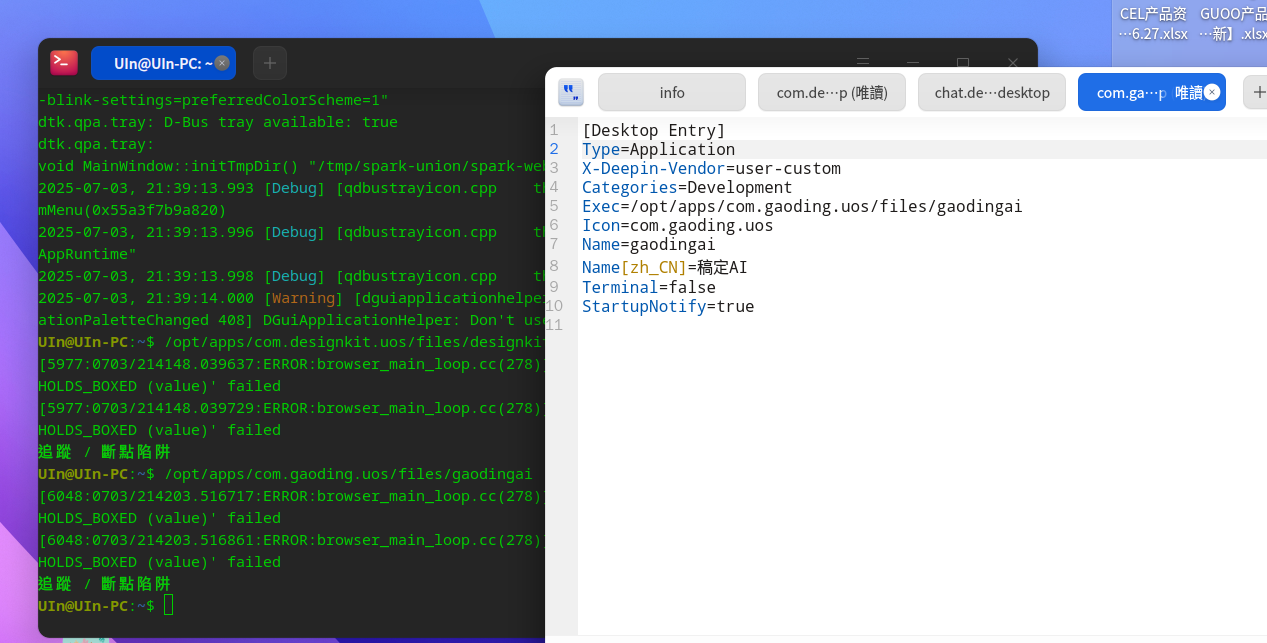Viewport: 1267px width, 643px height.
Task: Click the Exec= line in the editor
Action: (802, 206)
